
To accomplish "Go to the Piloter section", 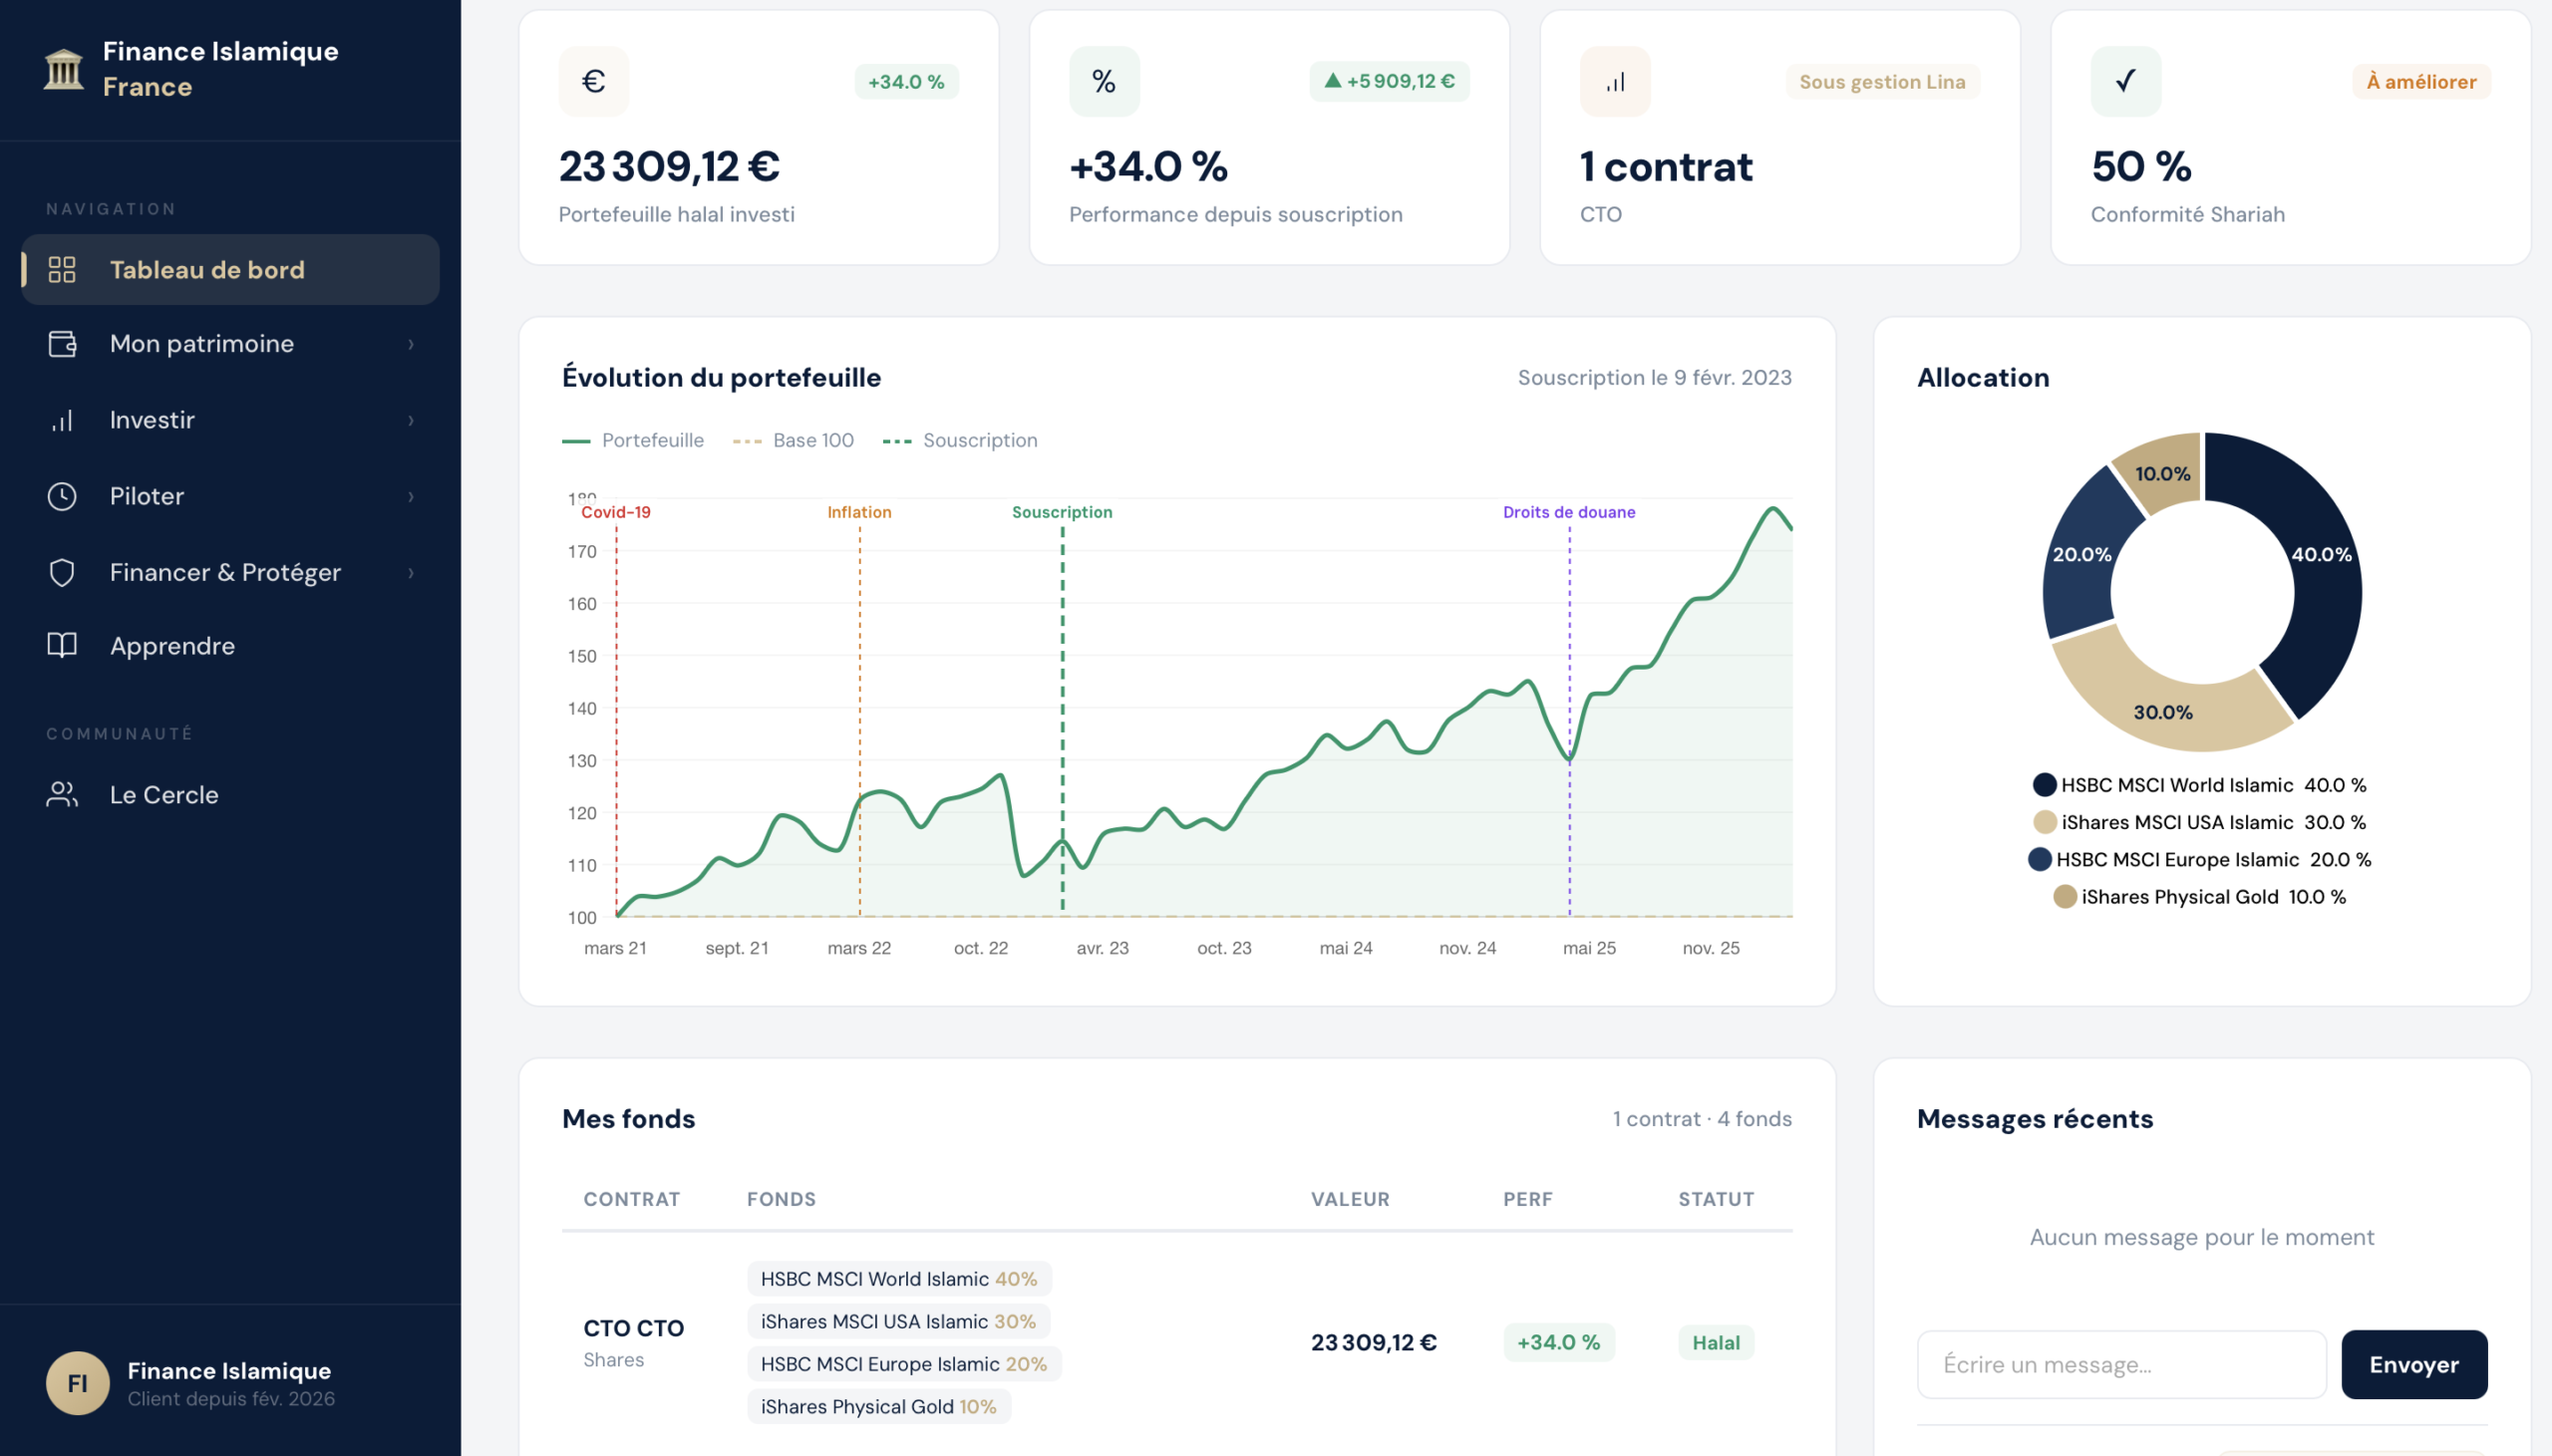I will (x=230, y=496).
